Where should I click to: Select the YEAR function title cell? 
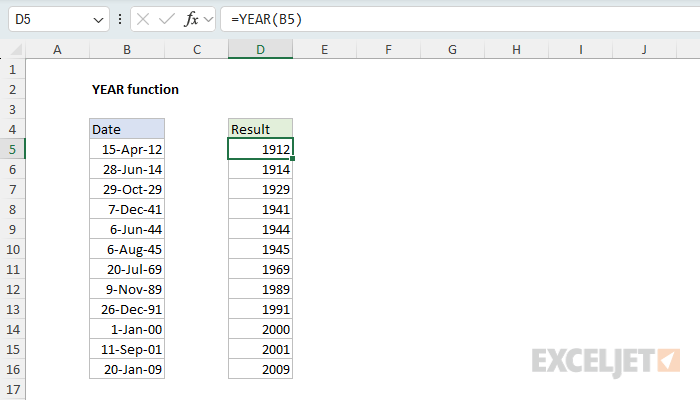point(135,89)
